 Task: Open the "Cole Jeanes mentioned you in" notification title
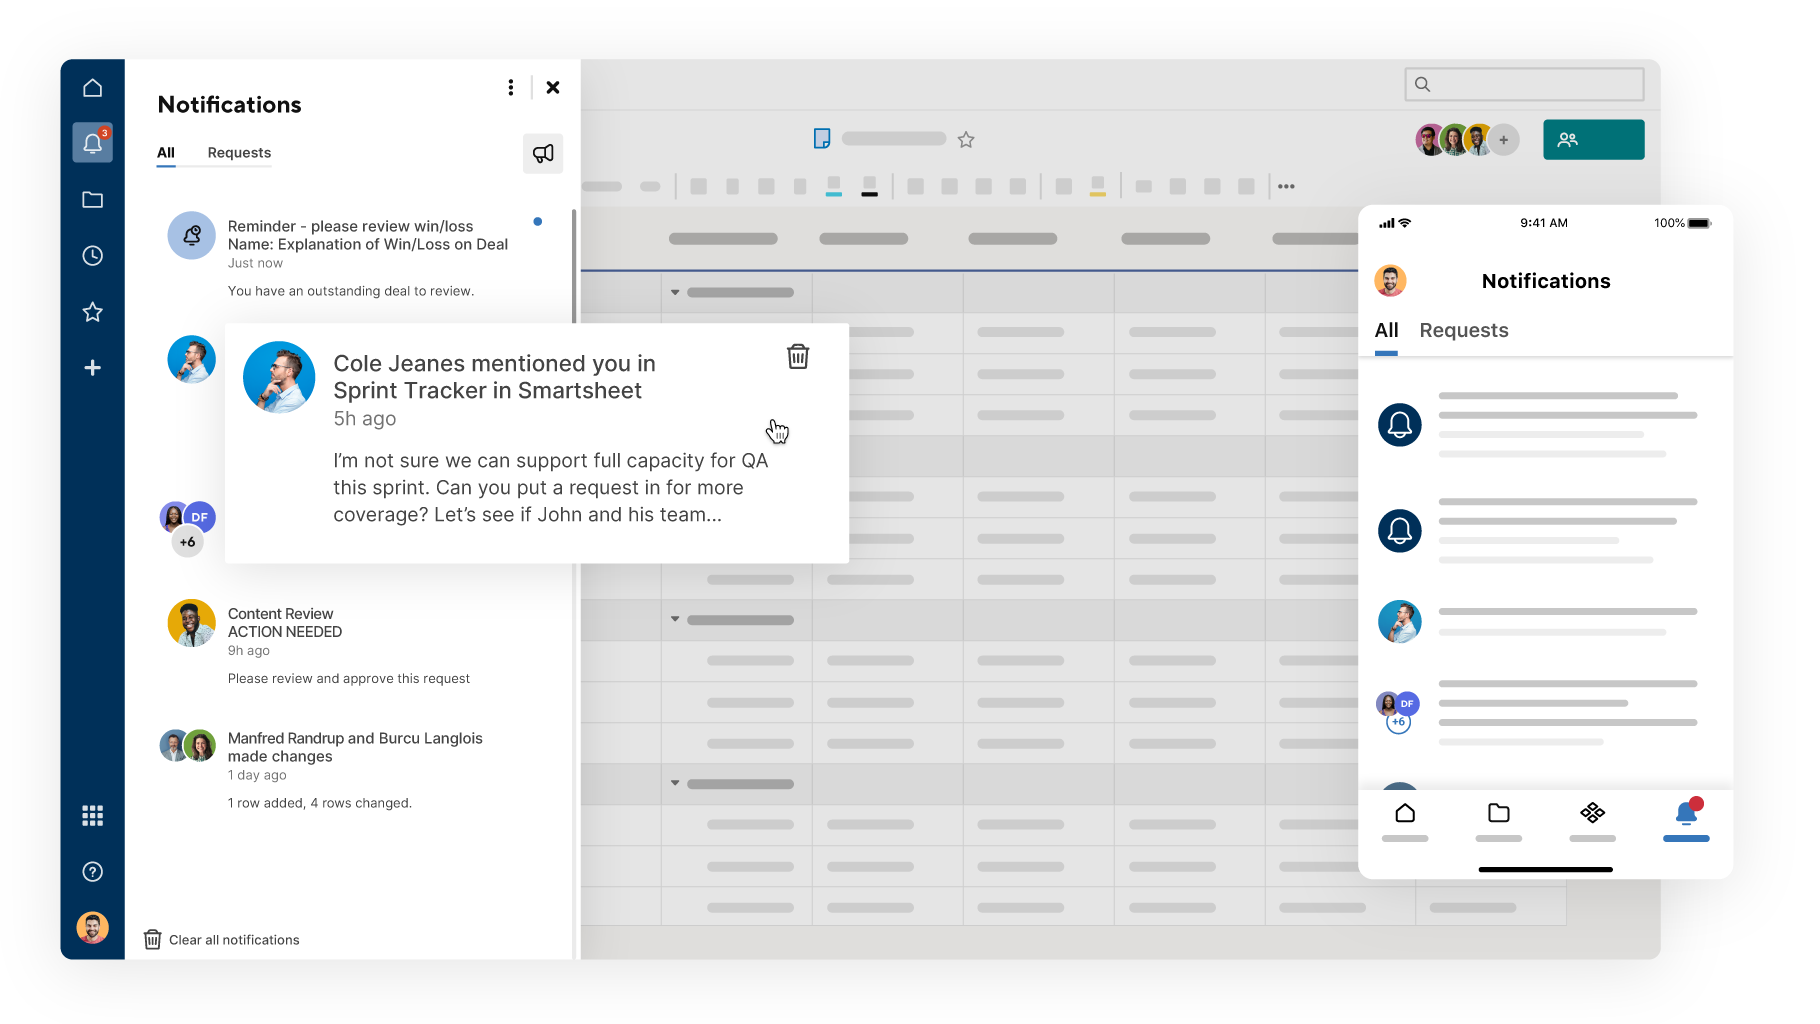494,377
